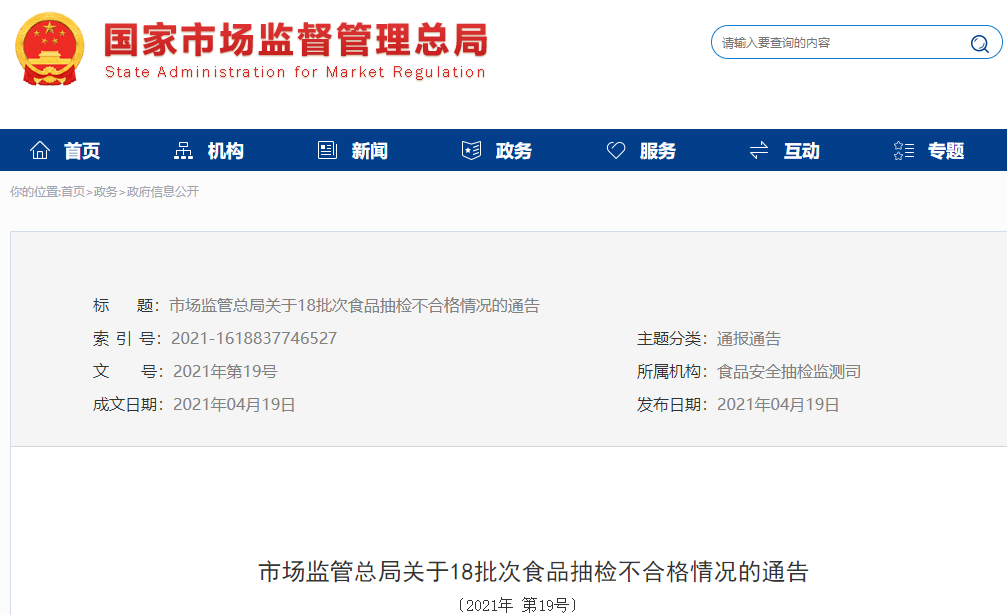Open the 服务 navigation menu item

click(658, 151)
